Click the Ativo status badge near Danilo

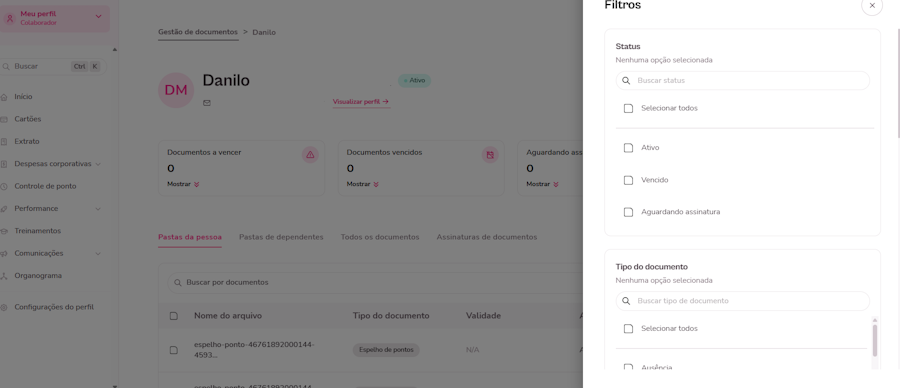point(414,81)
